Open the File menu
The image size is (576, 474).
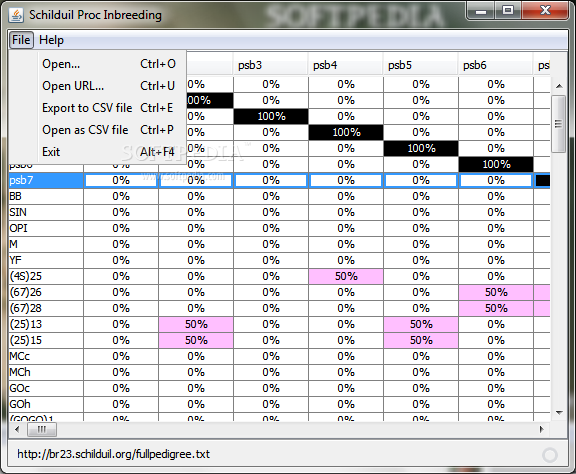[x=21, y=40]
